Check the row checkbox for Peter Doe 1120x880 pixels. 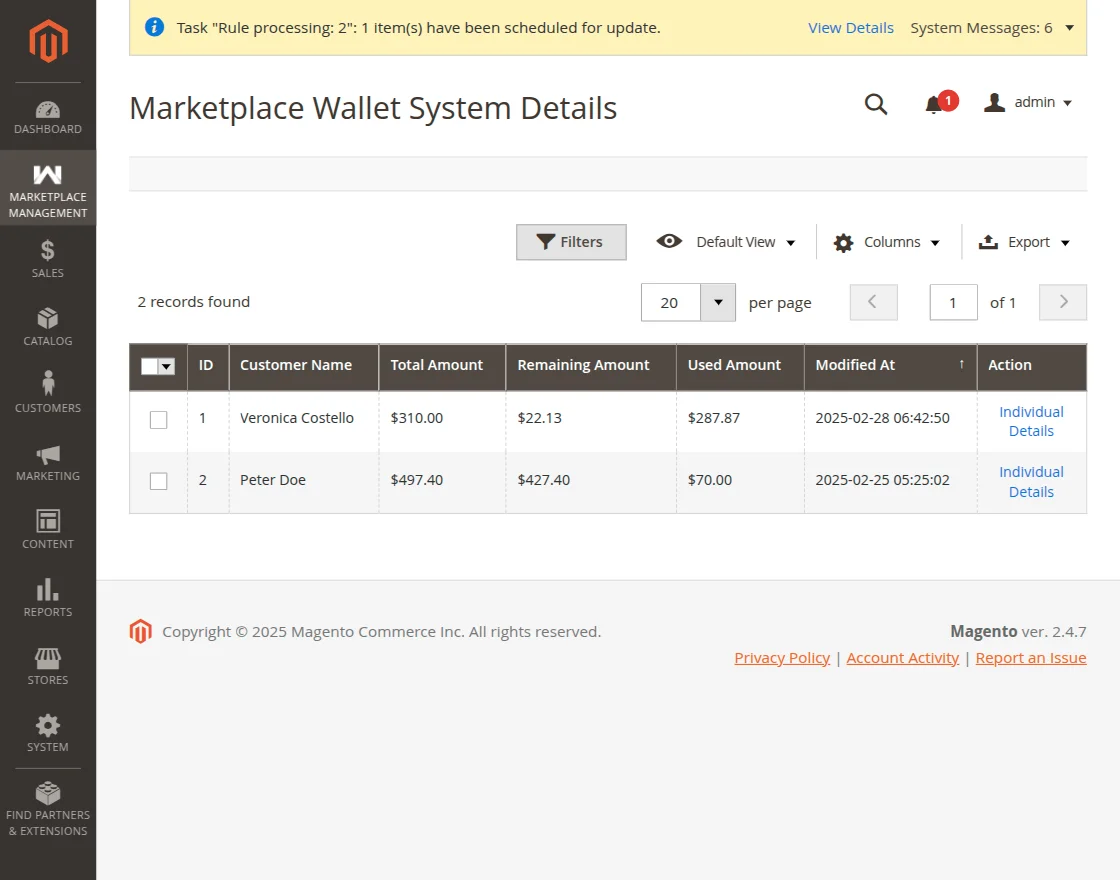click(x=158, y=481)
